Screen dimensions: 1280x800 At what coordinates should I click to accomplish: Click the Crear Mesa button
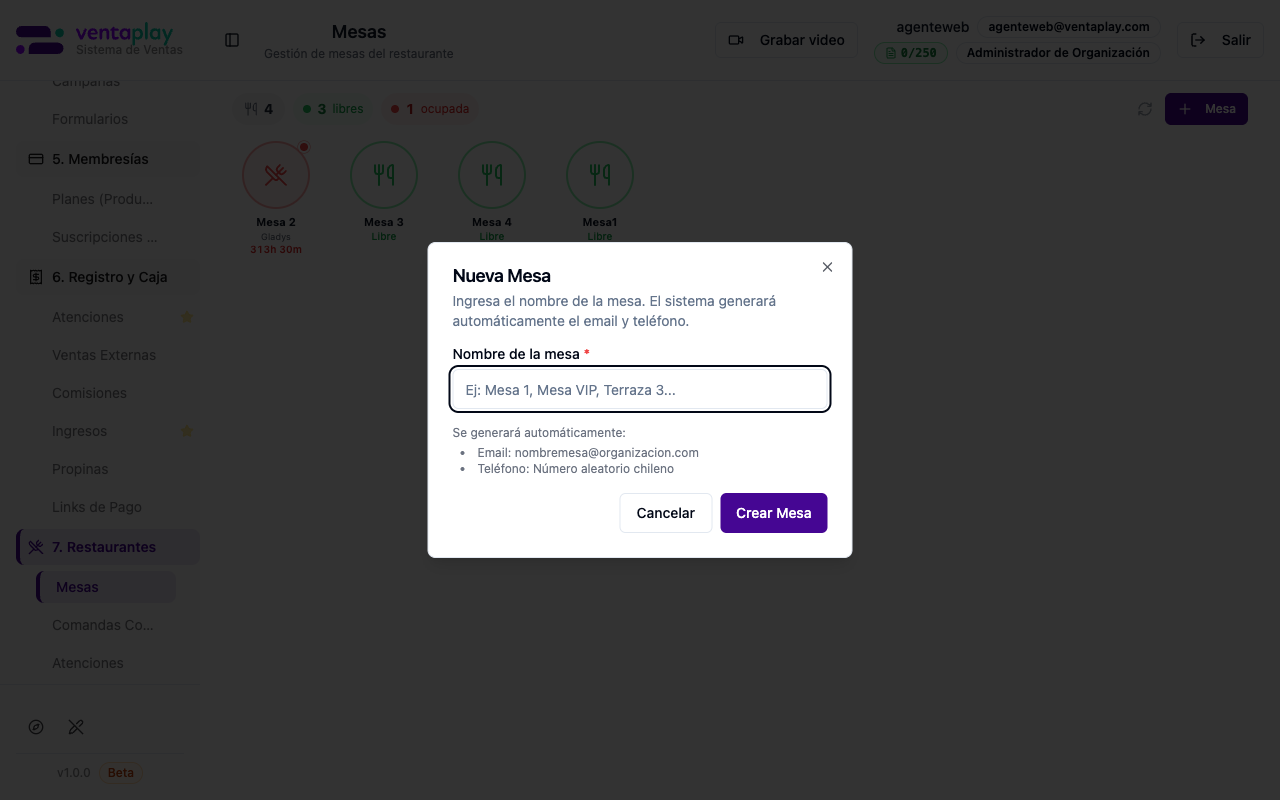click(773, 512)
